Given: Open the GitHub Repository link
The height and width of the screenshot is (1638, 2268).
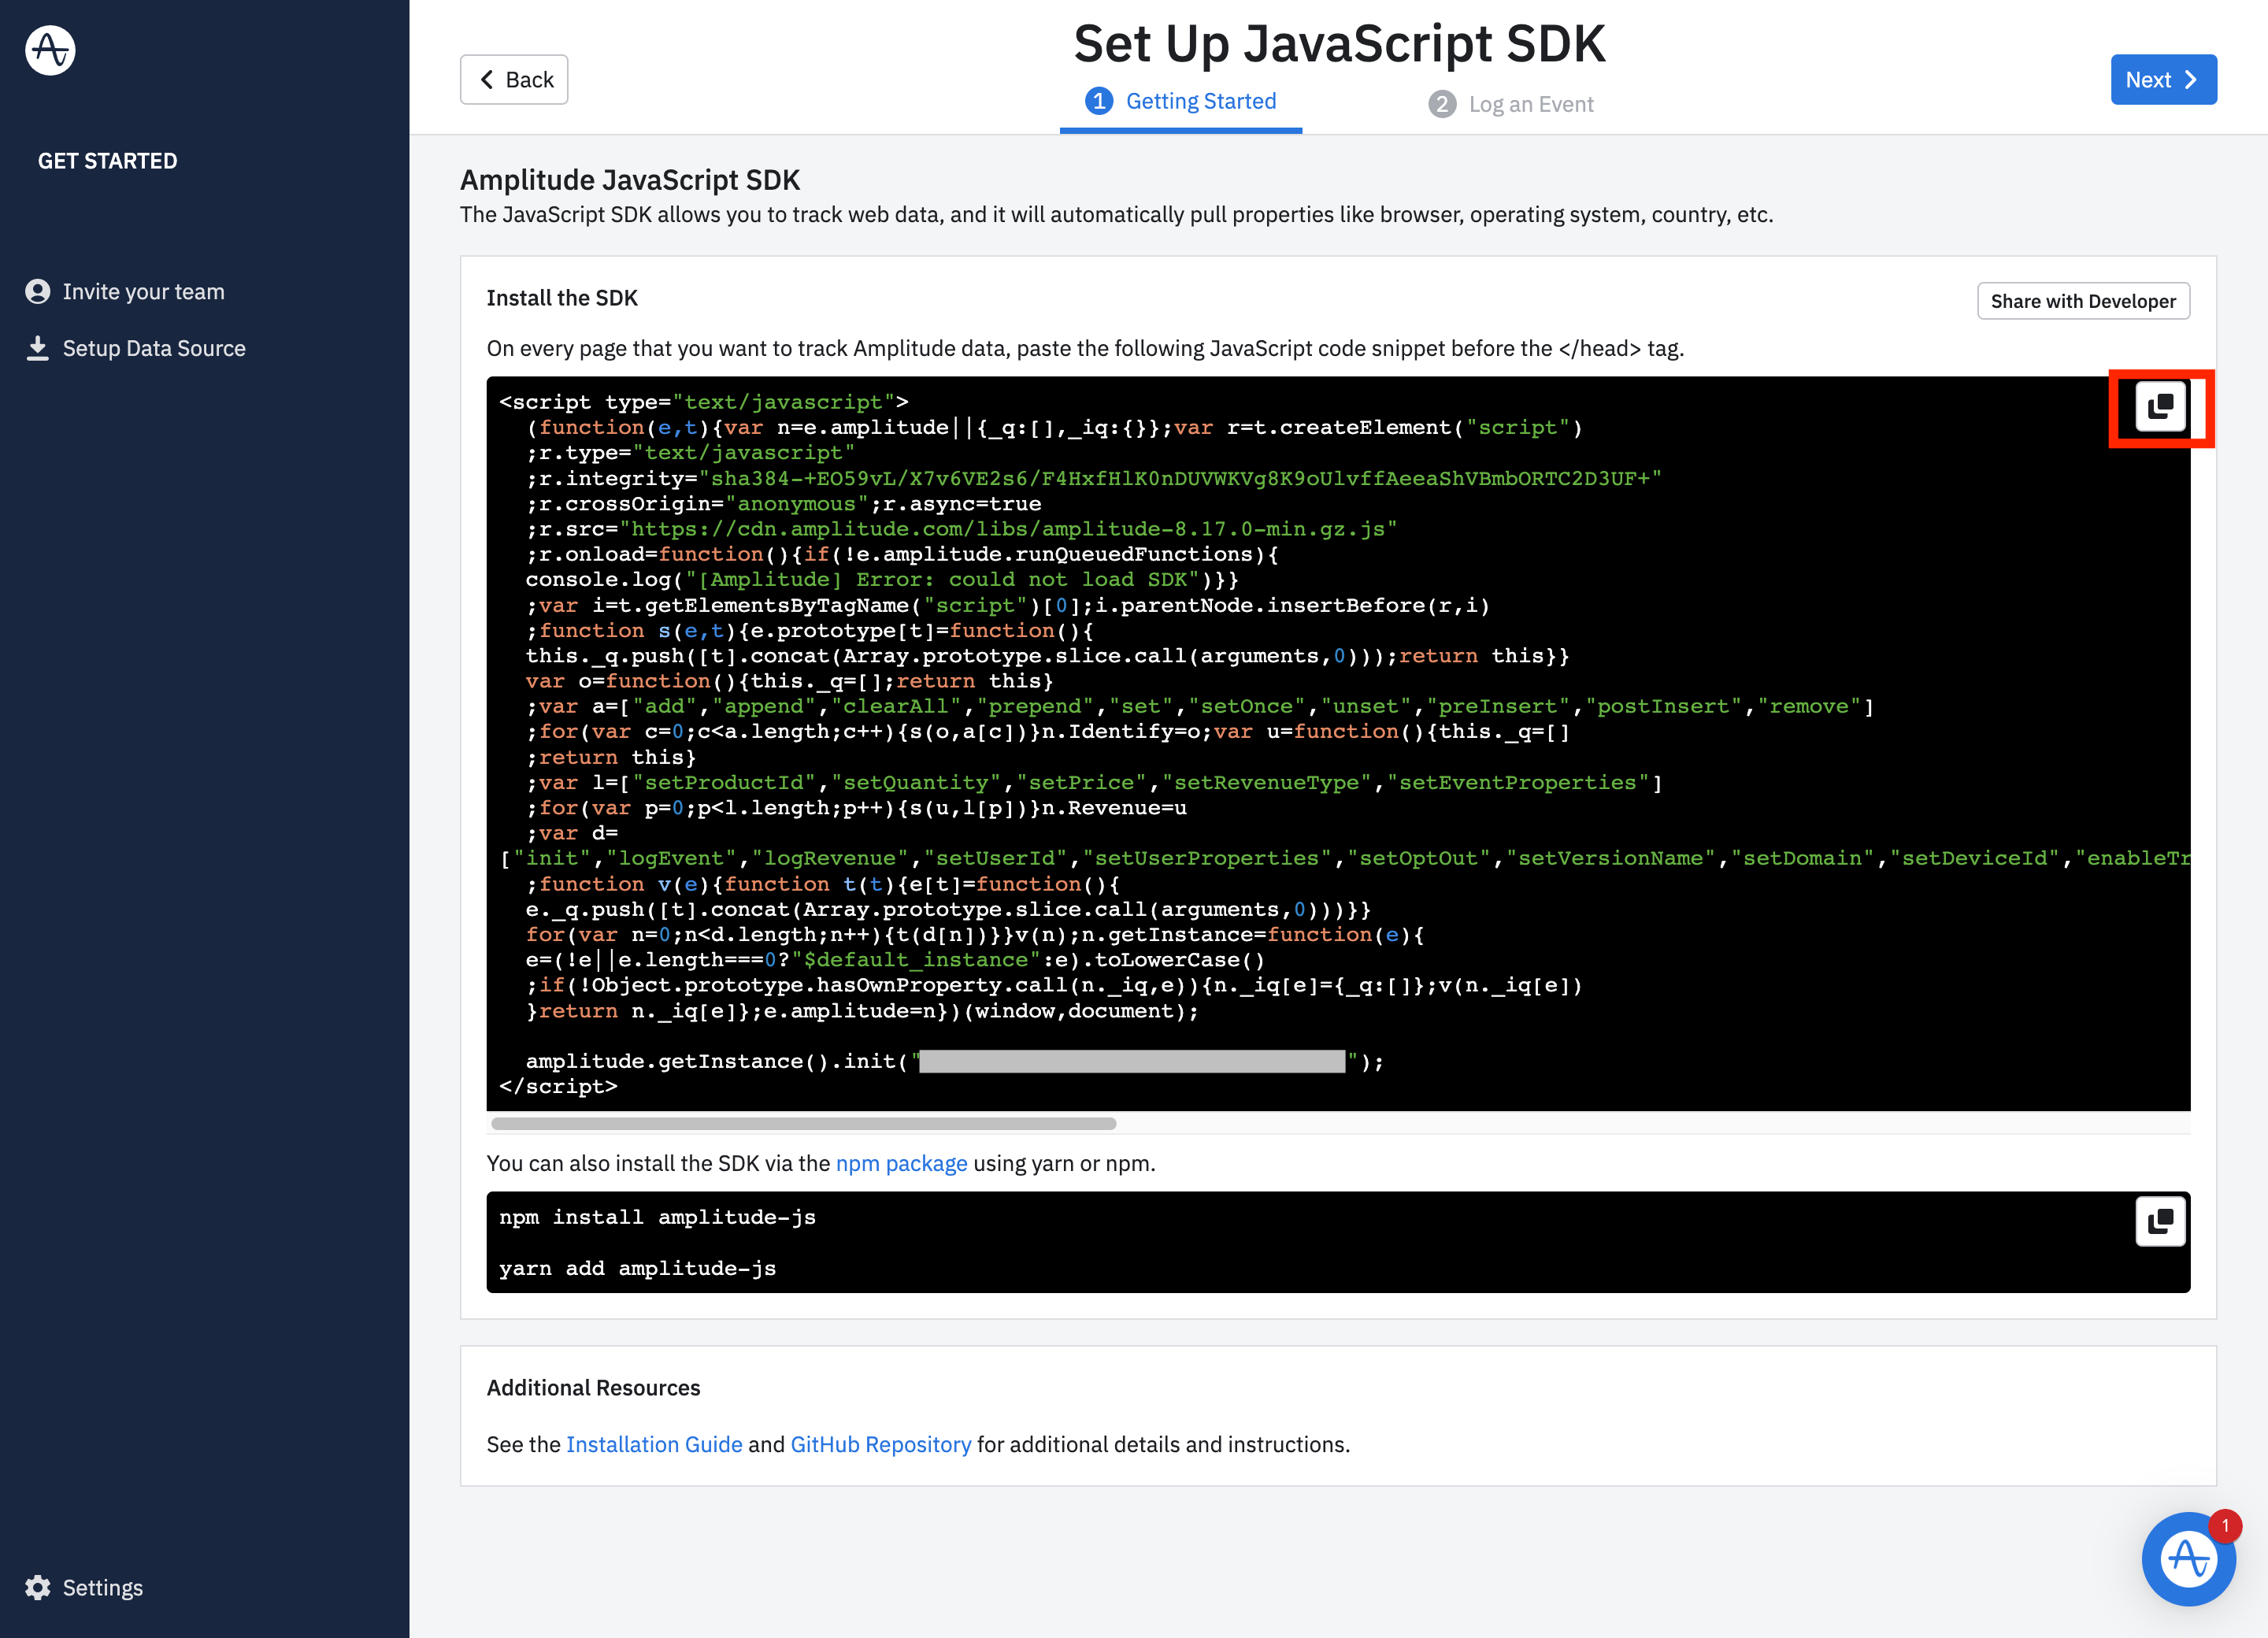Looking at the screenshot, I should point(880,1444).
